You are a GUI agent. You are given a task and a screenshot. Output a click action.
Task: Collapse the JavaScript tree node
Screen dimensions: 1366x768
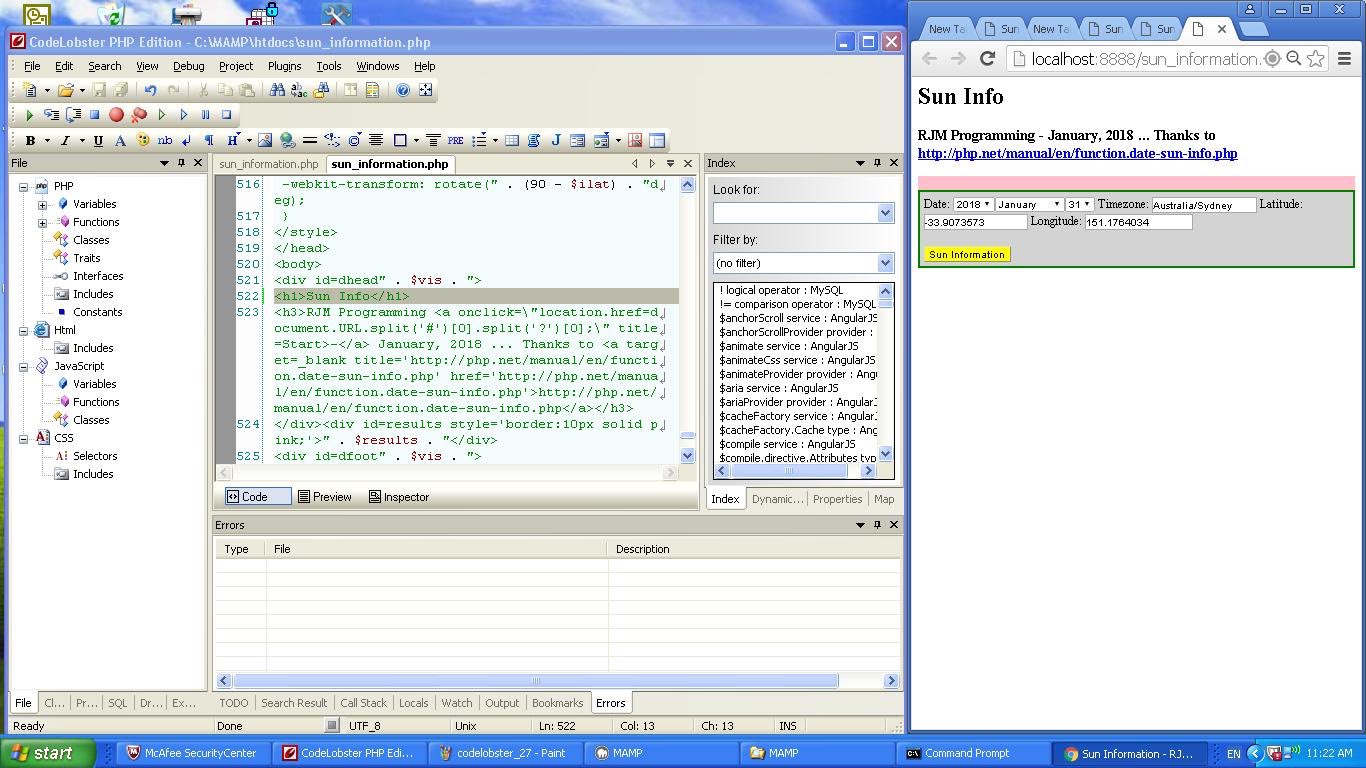point(24,366)
